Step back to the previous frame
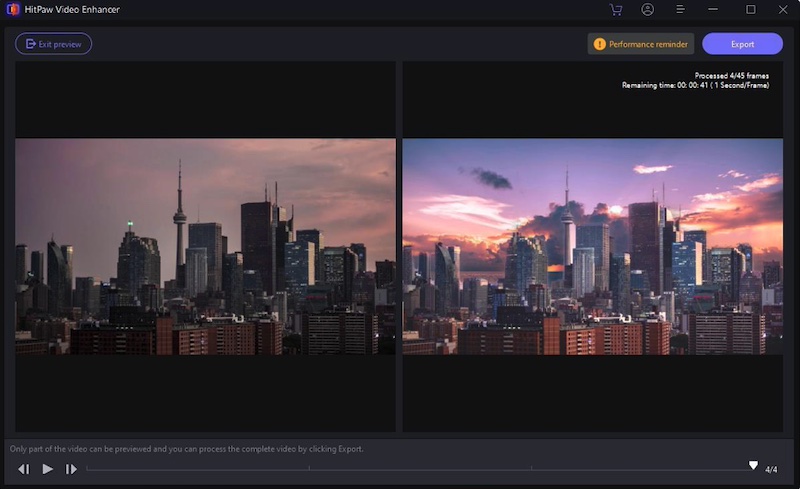This screenshot has height=489, width=800. [x=23, y=469]
